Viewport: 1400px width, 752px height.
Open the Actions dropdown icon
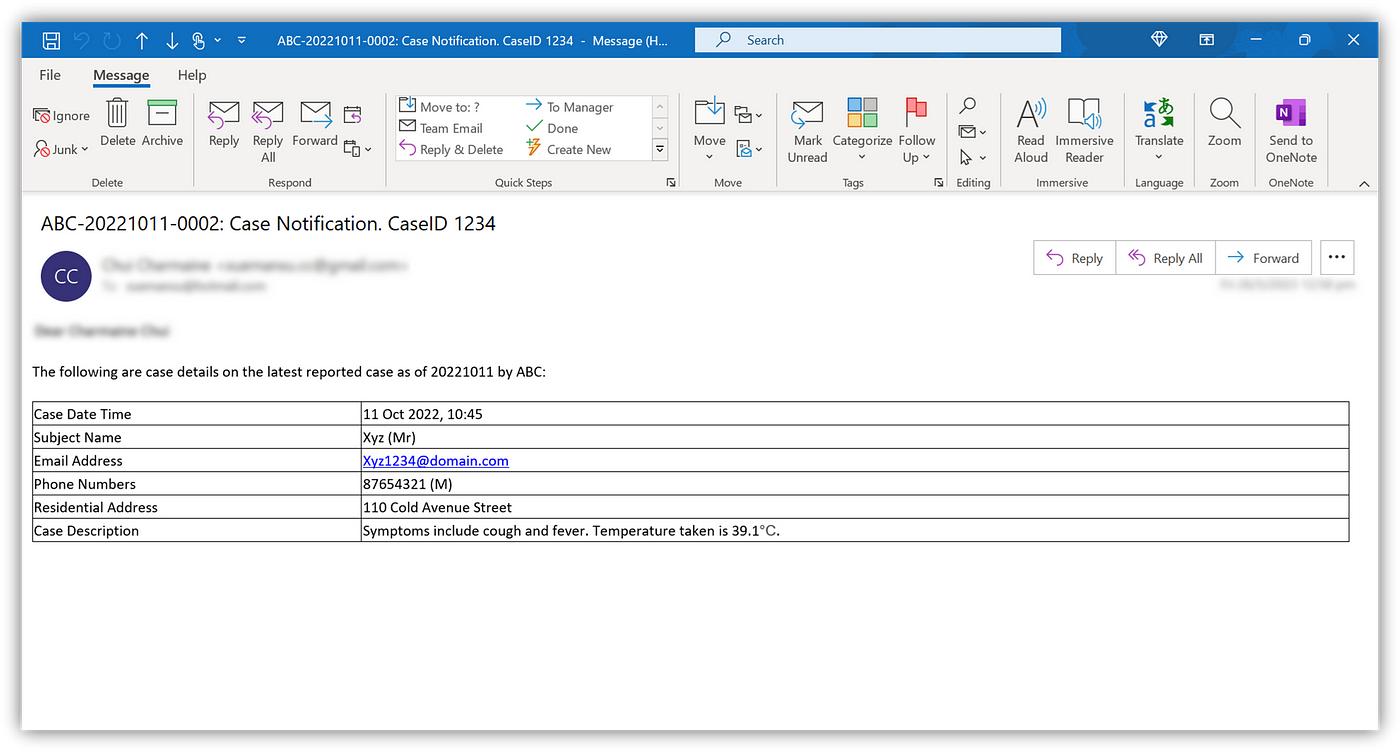[x=748, y=149]
